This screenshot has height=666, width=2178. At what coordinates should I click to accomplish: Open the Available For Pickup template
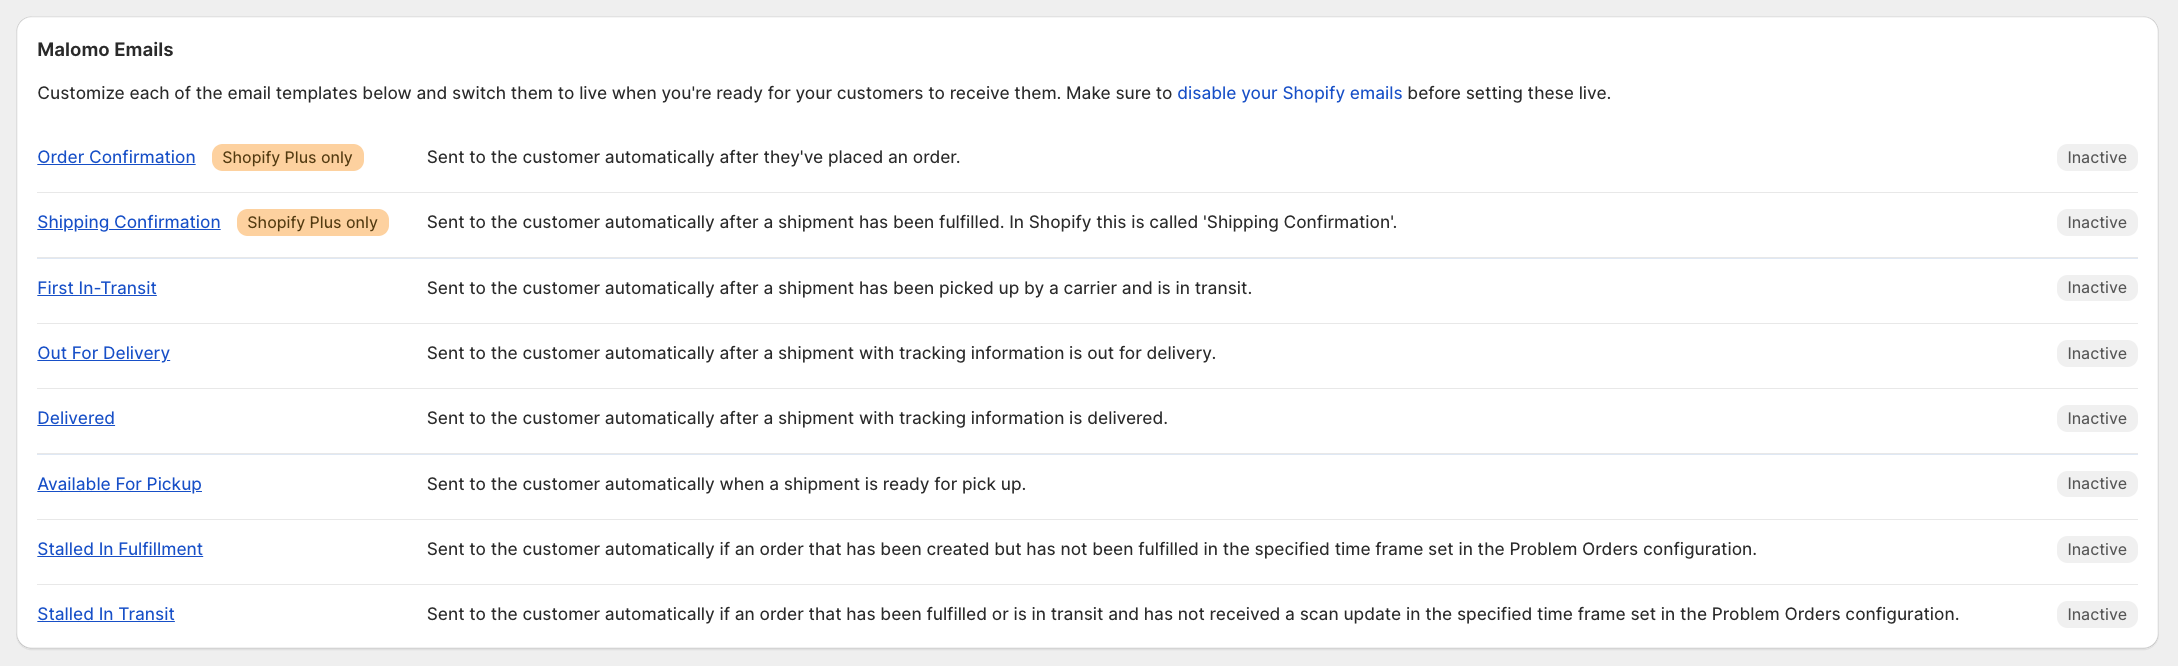click(119, 484)
